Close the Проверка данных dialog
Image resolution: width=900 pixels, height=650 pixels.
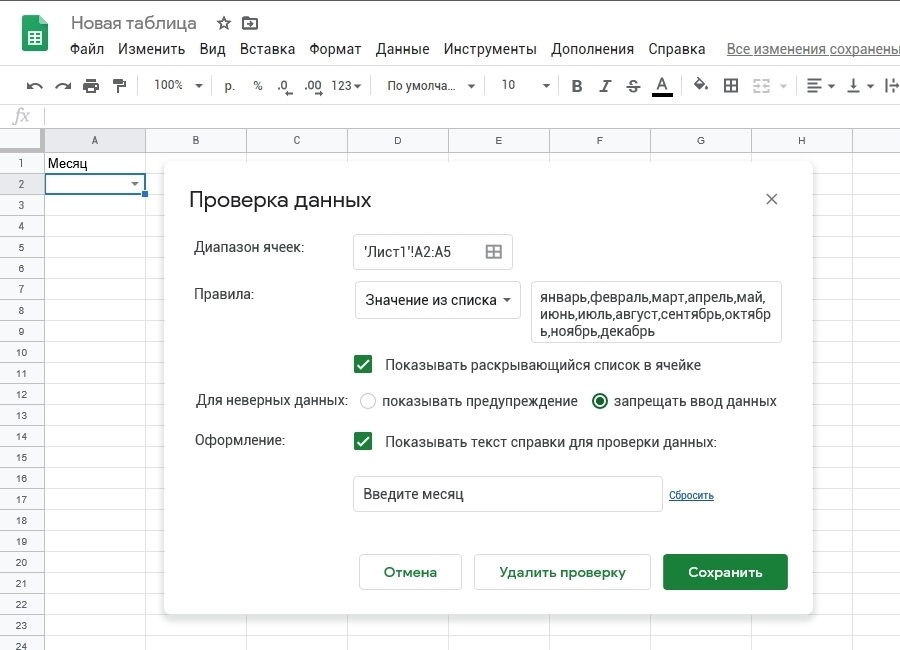(x=771, y=199)
